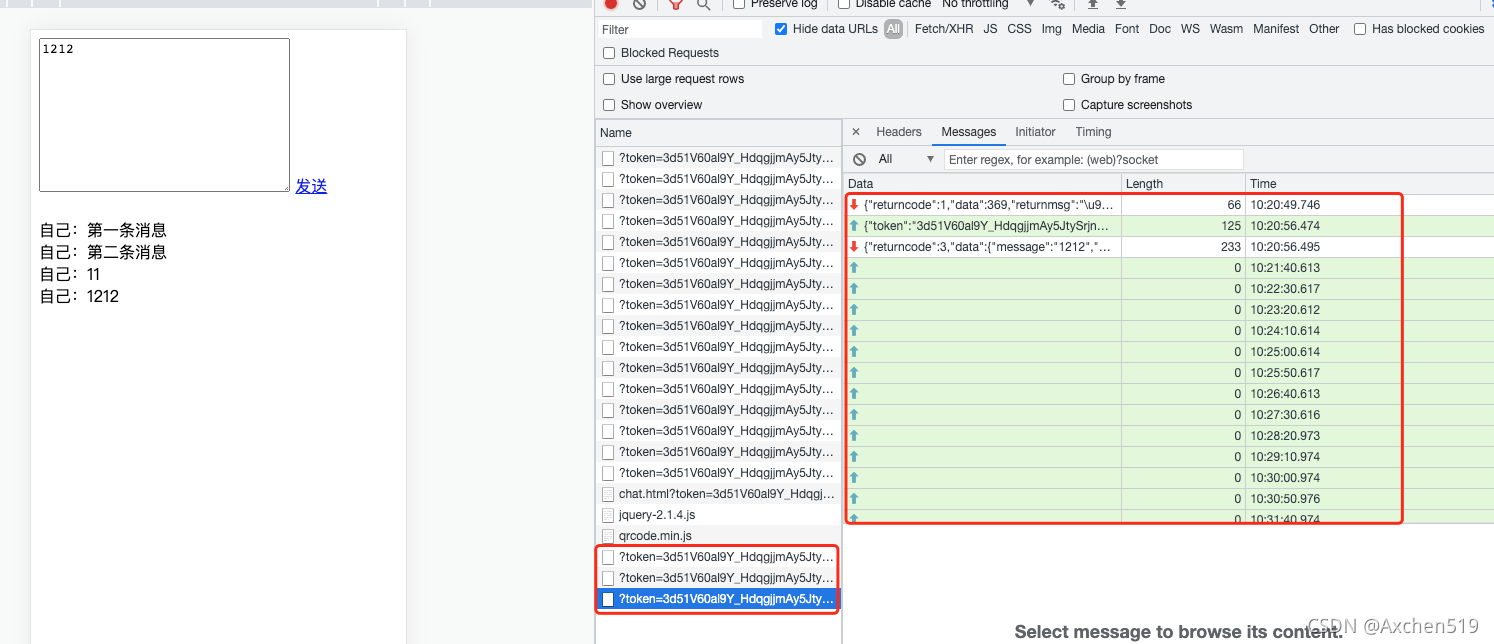Sort by the Name column header
This screenshot has height=644, width=1494.
(718, 133)
